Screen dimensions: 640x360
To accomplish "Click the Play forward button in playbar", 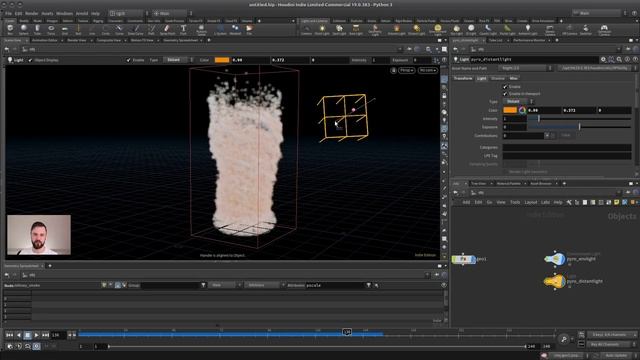I will 36,335.
